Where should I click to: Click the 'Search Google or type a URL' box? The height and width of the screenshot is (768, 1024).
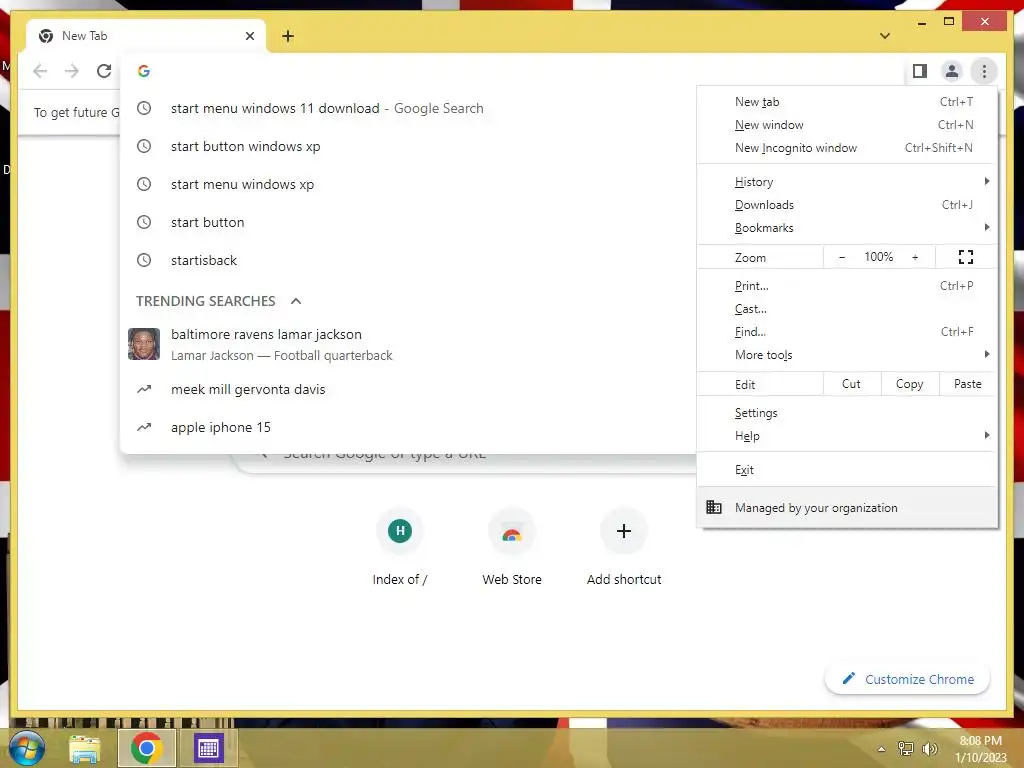[465, 462]
